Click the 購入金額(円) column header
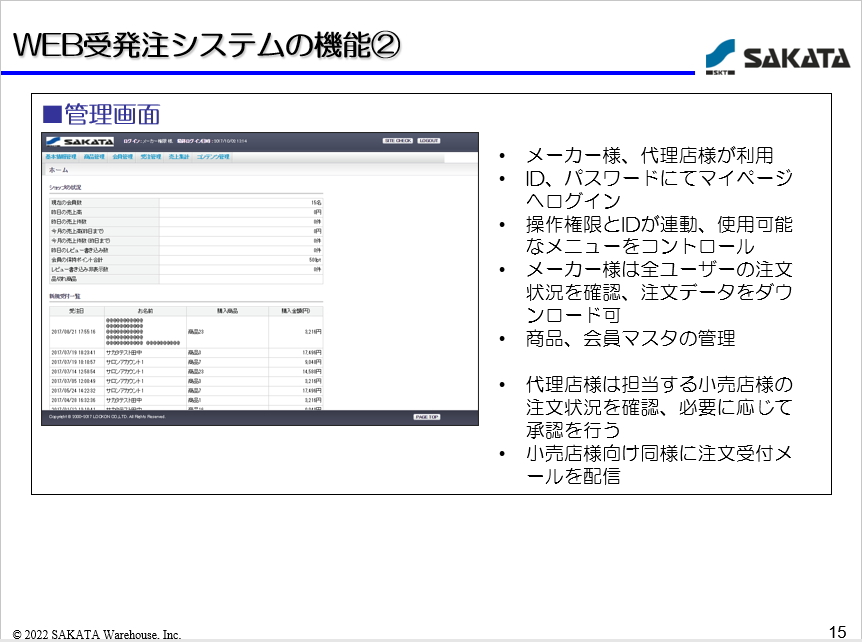 [297, 310]
